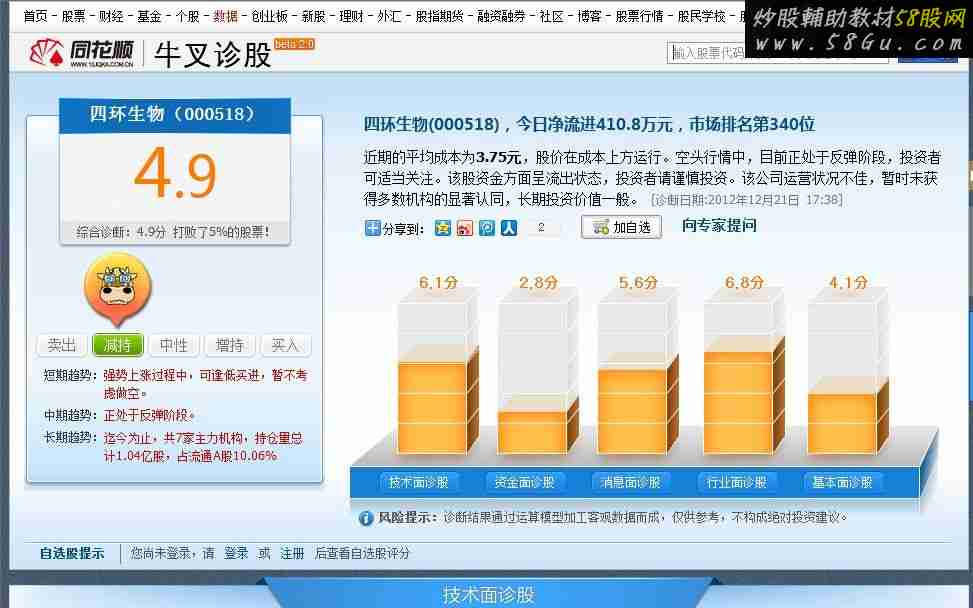Viewport: 973px width, 608px height.
Task: Open 博客 in top navigation
Action: 590,17
